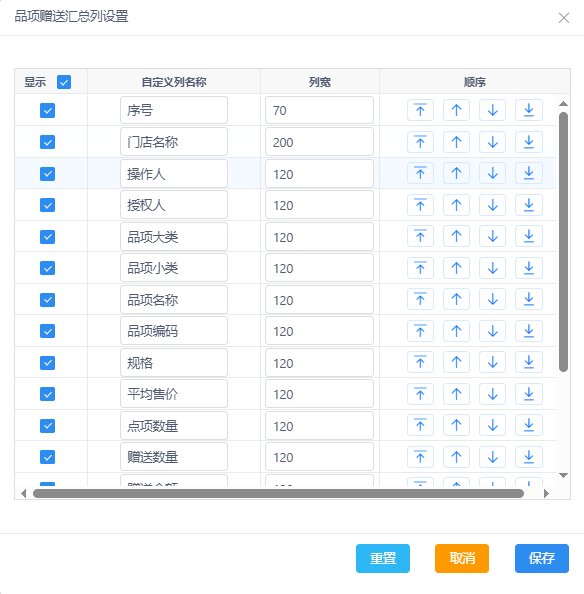Click the custom name field showing 品项编码
This screenshot has height=594, width=584.
click(x=174, y=331)
